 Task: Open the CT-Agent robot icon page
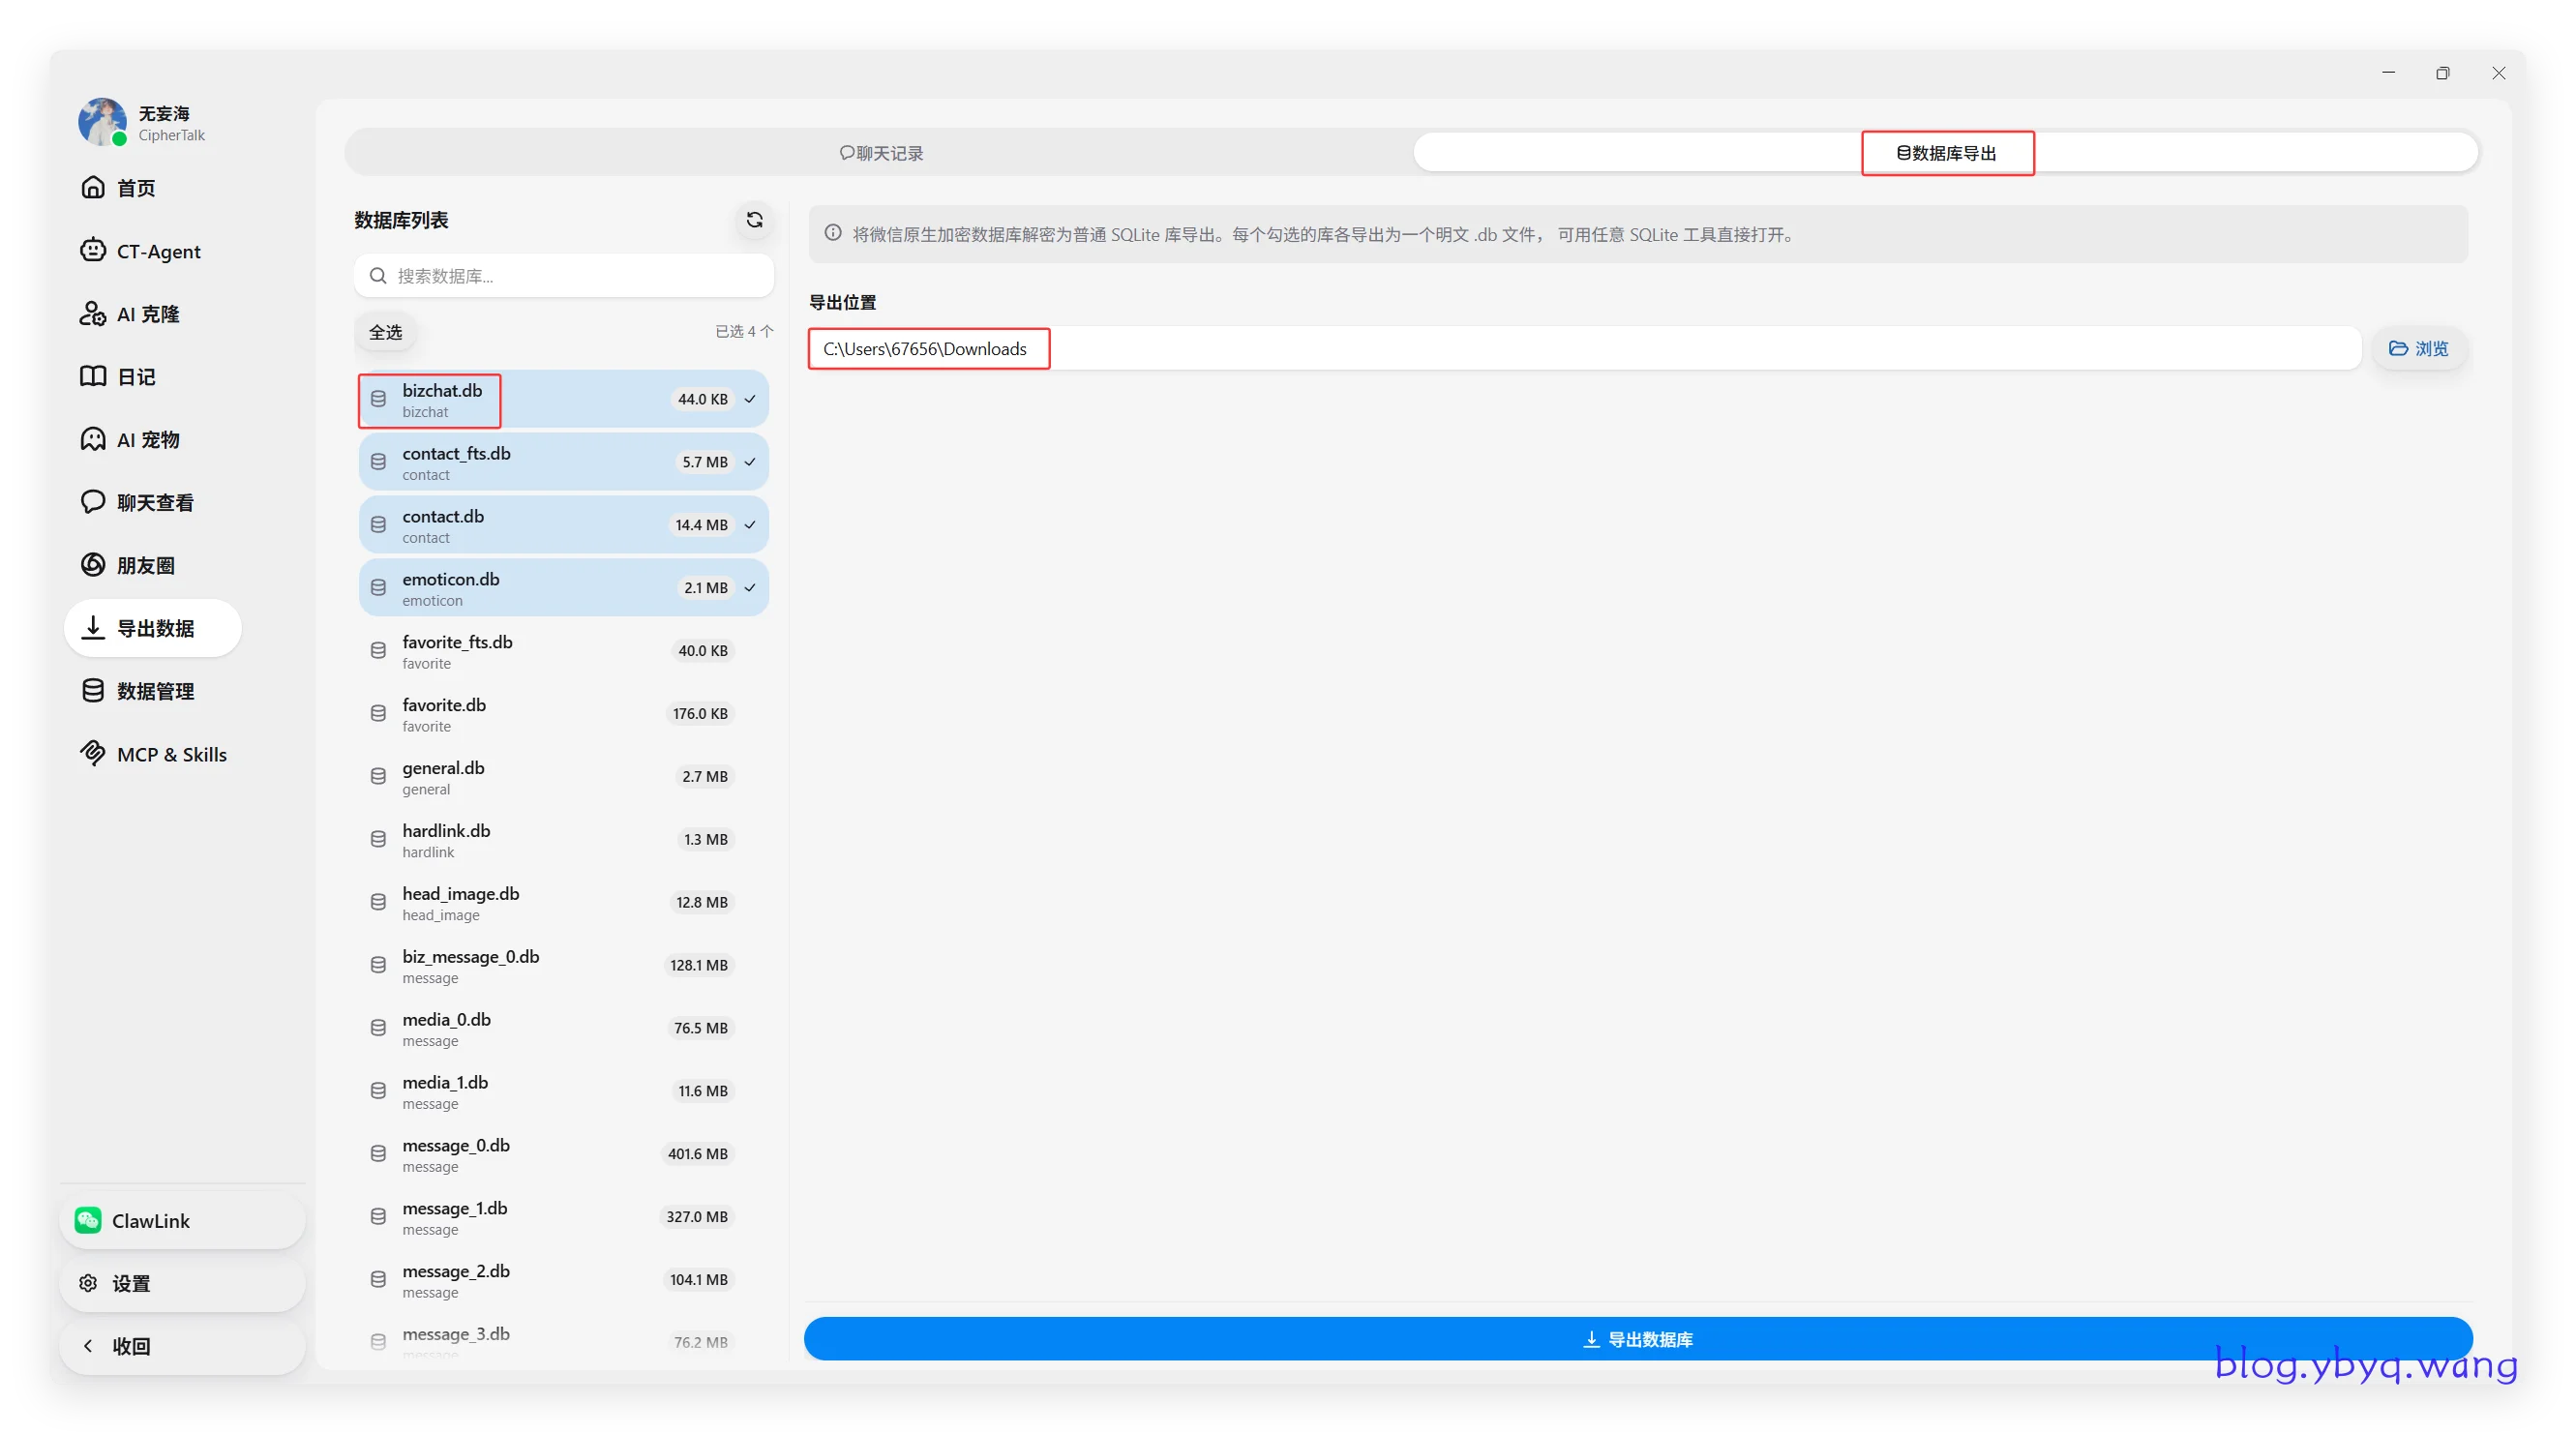tap(93, 250)
